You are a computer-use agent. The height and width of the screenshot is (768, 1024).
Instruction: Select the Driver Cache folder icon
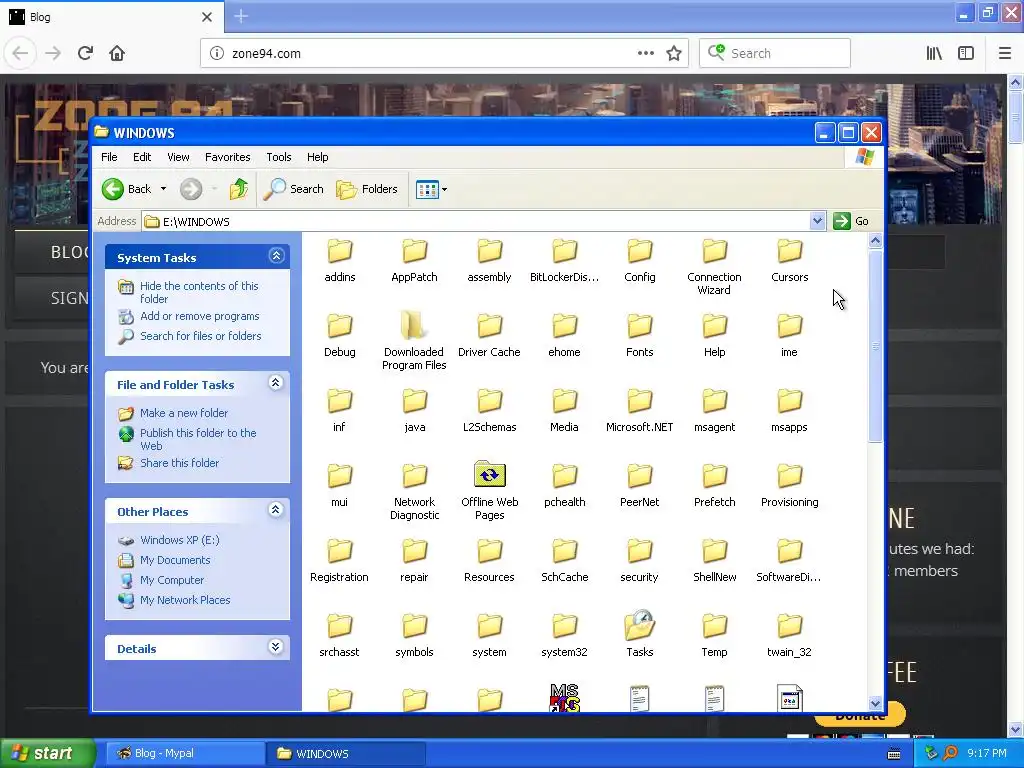(490, 325)
